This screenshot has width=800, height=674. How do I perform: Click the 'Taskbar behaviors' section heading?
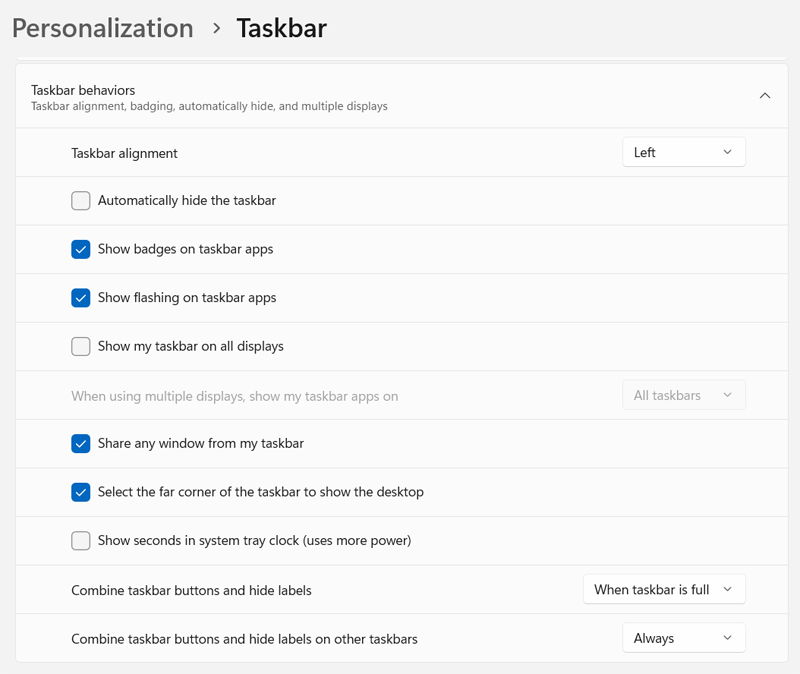(x=83, y=90)
